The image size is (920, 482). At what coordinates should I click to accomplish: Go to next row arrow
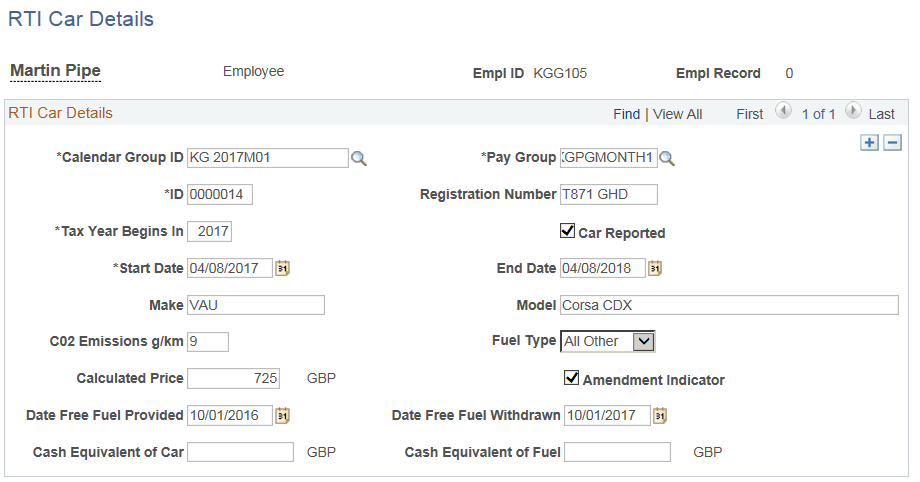point(852,113)
